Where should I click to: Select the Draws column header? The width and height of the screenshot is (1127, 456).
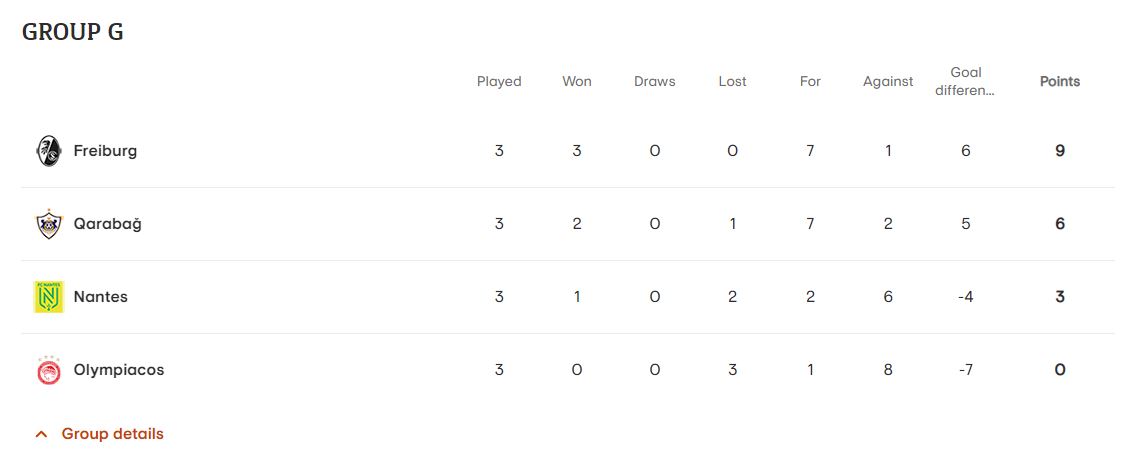pos(655,82)
